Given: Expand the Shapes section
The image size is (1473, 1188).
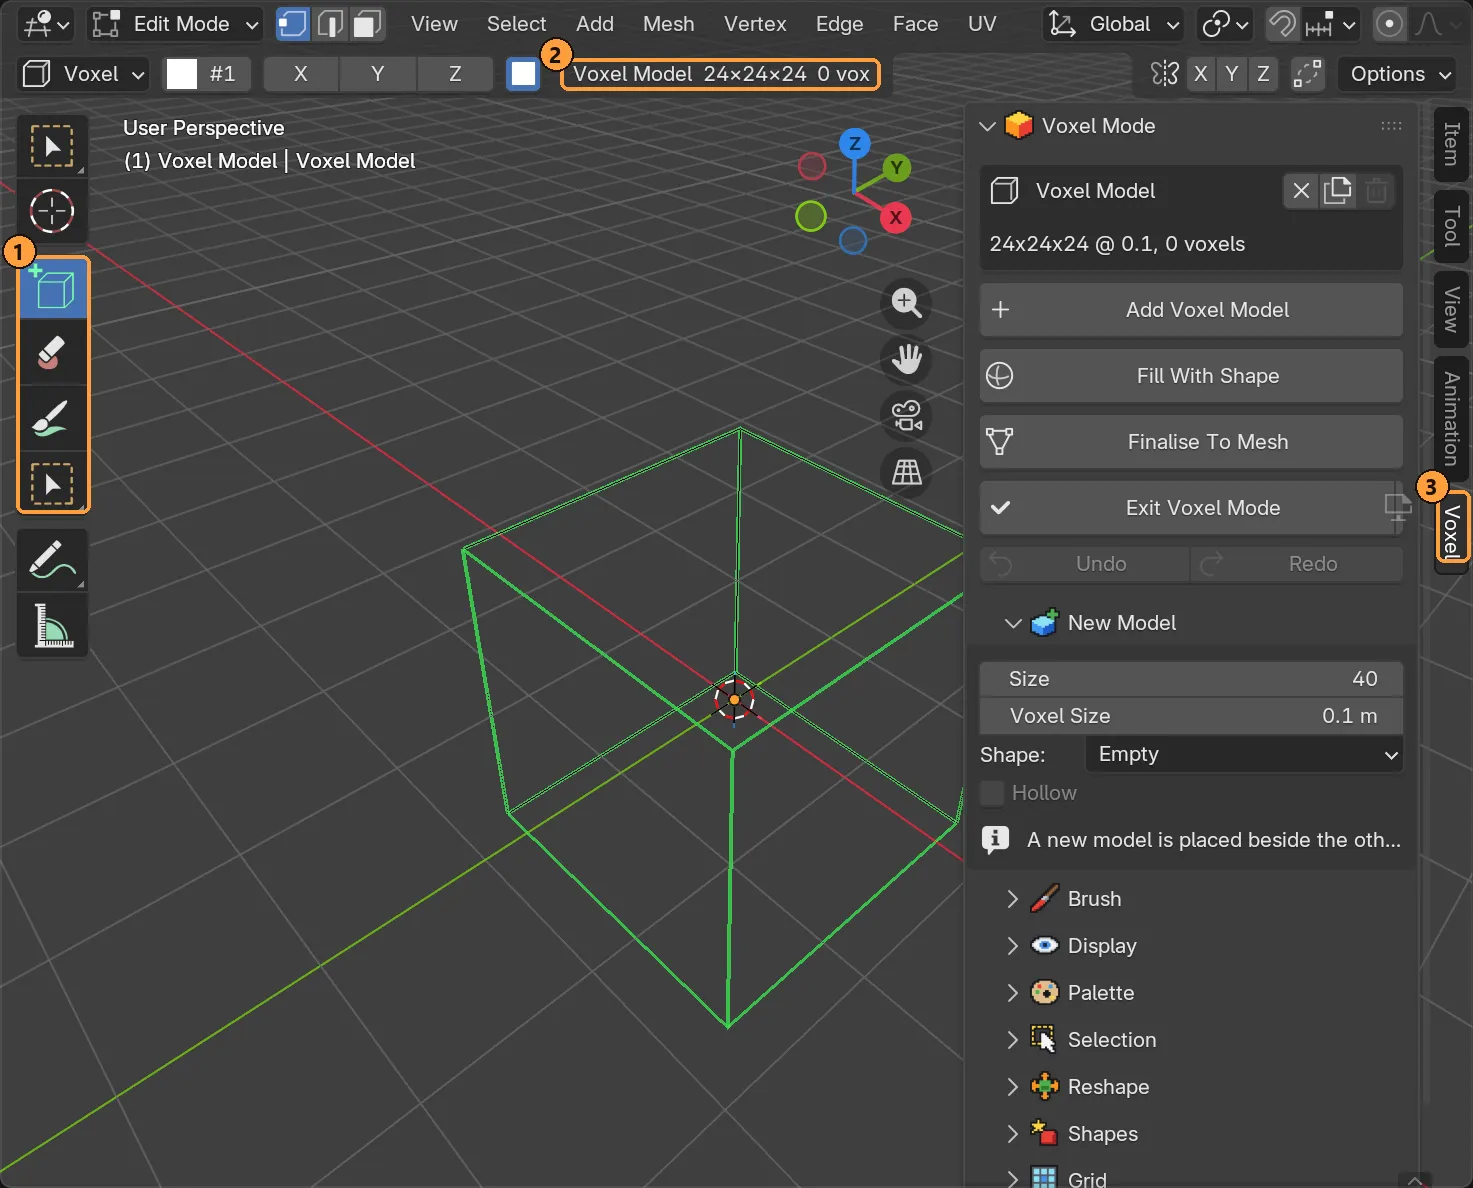Looking at the screenshot, I should [x=1013, y=1134].
